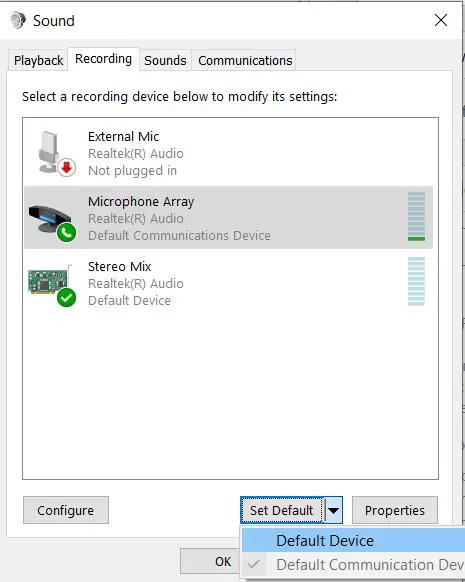Click the Microphone Array device icon
The width and height of the screenshot is (465, 582).
point(50,219)
